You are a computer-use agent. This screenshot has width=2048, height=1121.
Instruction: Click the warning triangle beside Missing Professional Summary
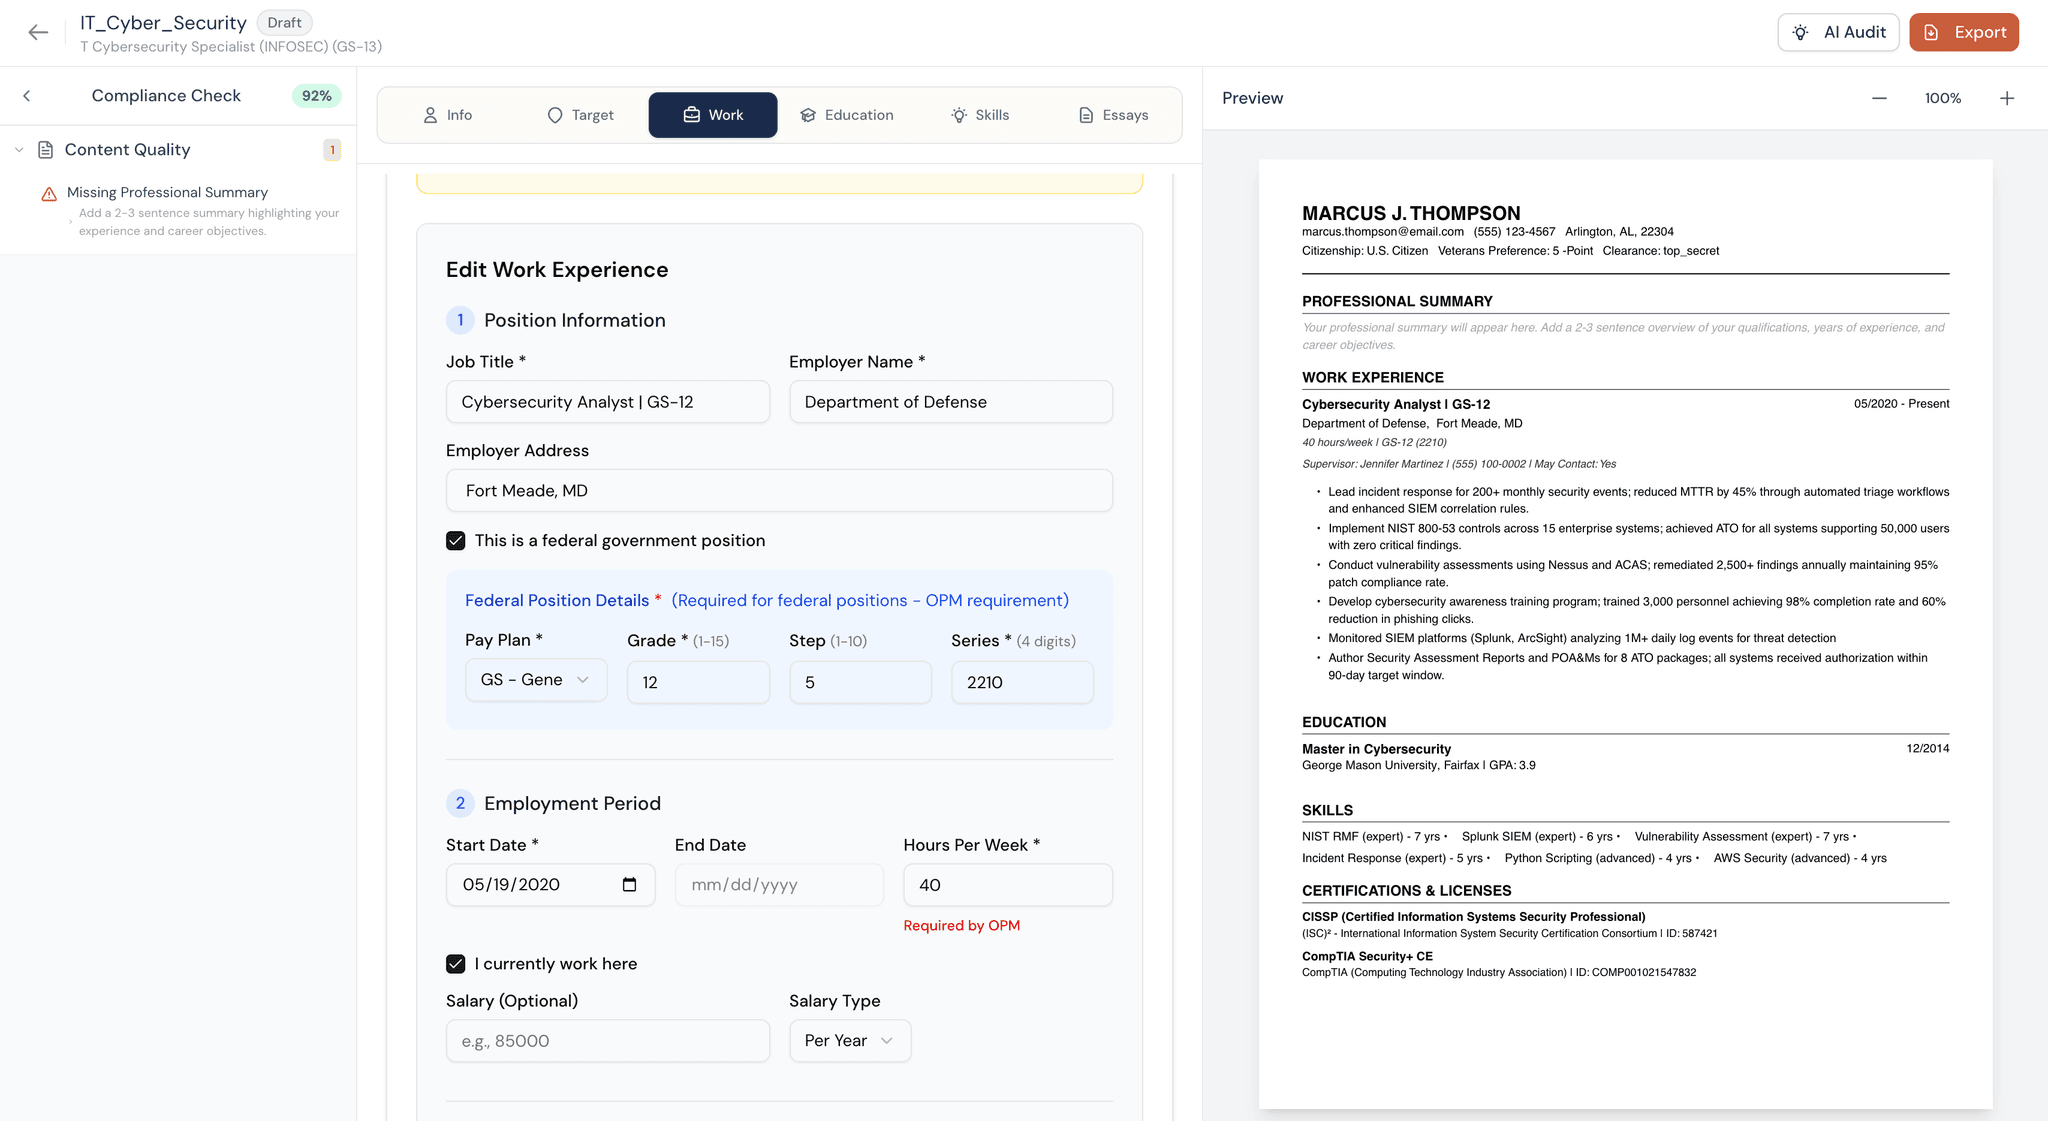(49, 192)
